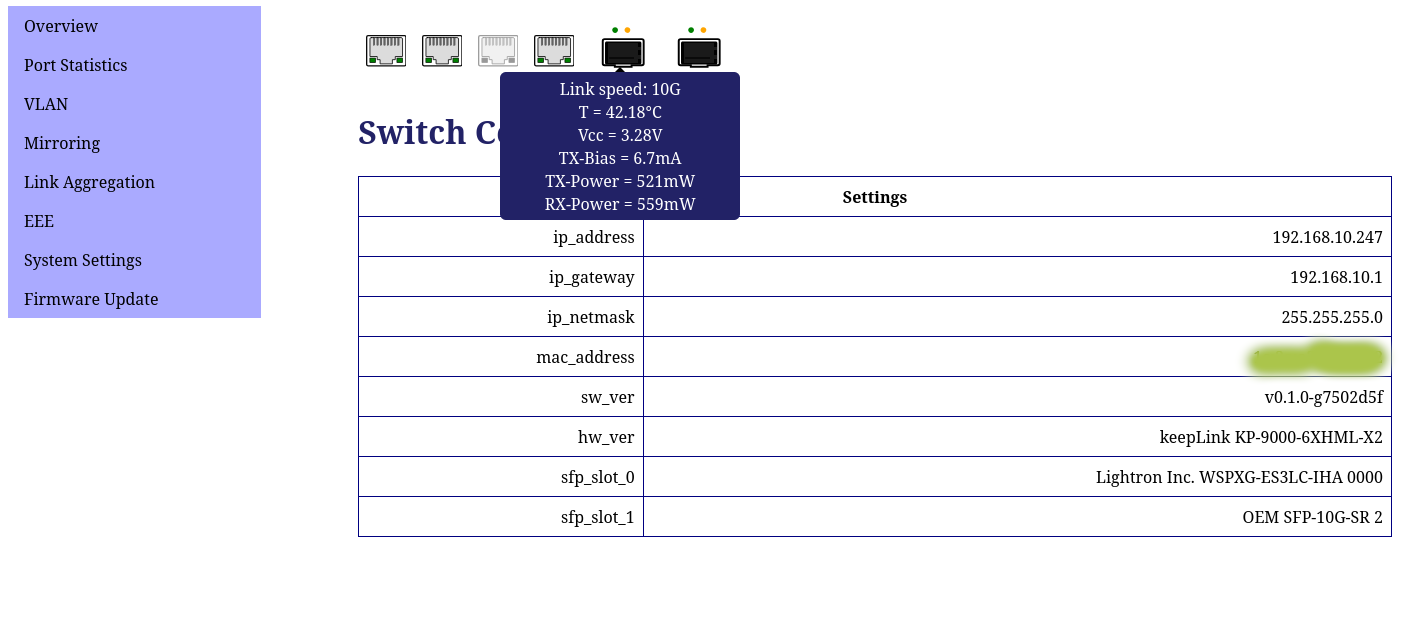Viewport: 1420px width, 623px height.
Task: Click the 'RX-Power = 559mW' tooltip line
Action: pyautogui.click(x=620, y=204)
